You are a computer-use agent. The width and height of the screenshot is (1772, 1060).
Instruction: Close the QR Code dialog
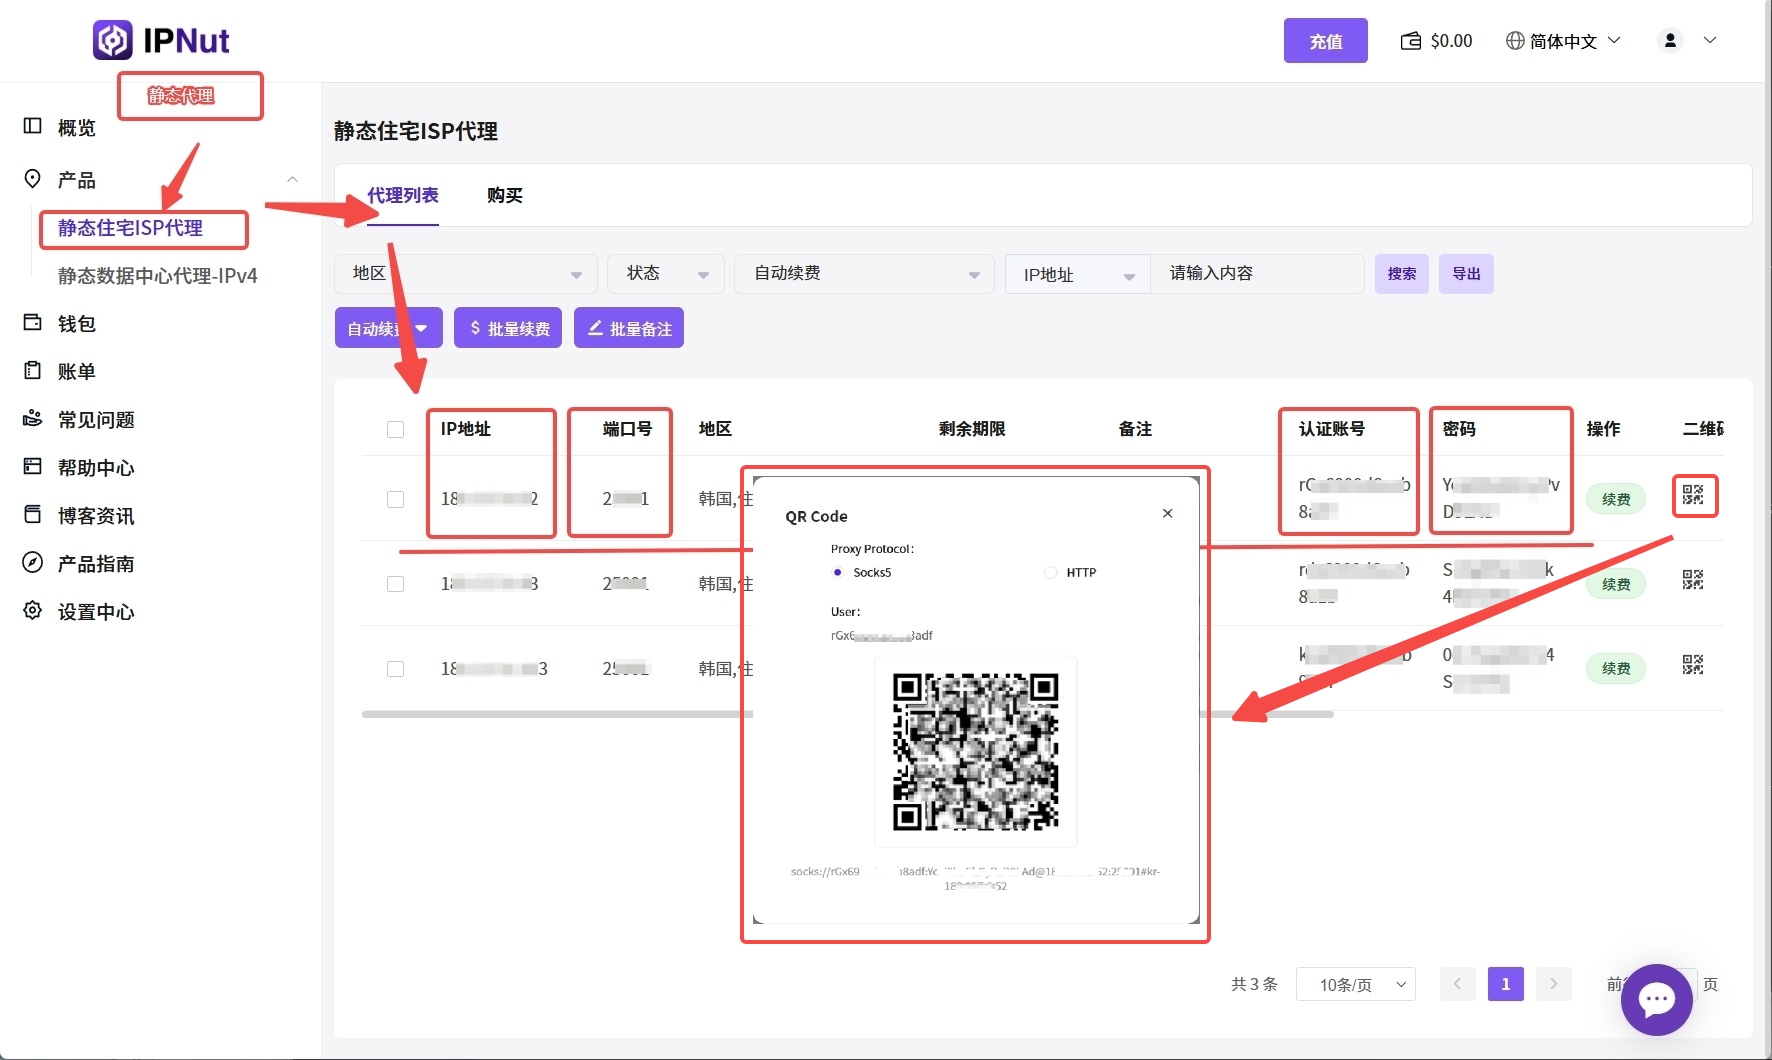[x=1167, y=513]
